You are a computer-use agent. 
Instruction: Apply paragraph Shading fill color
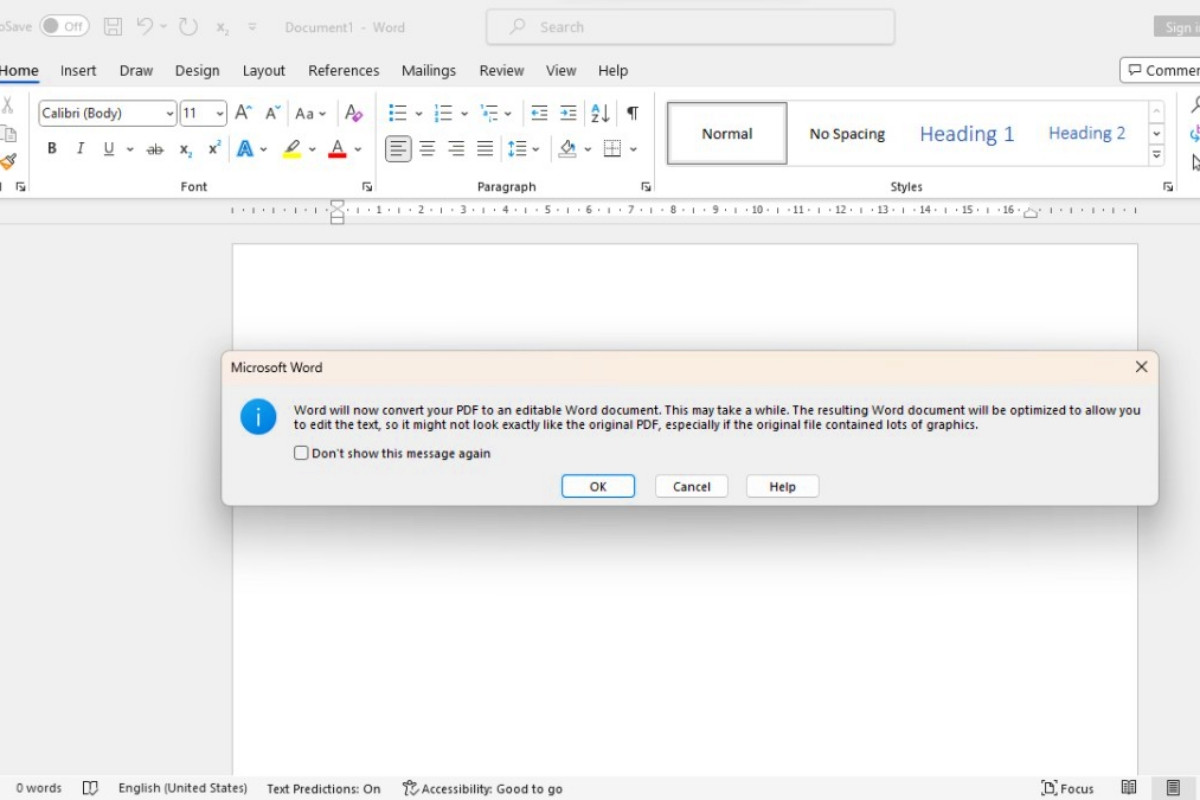pyautogui.click(x=567, y=149)
